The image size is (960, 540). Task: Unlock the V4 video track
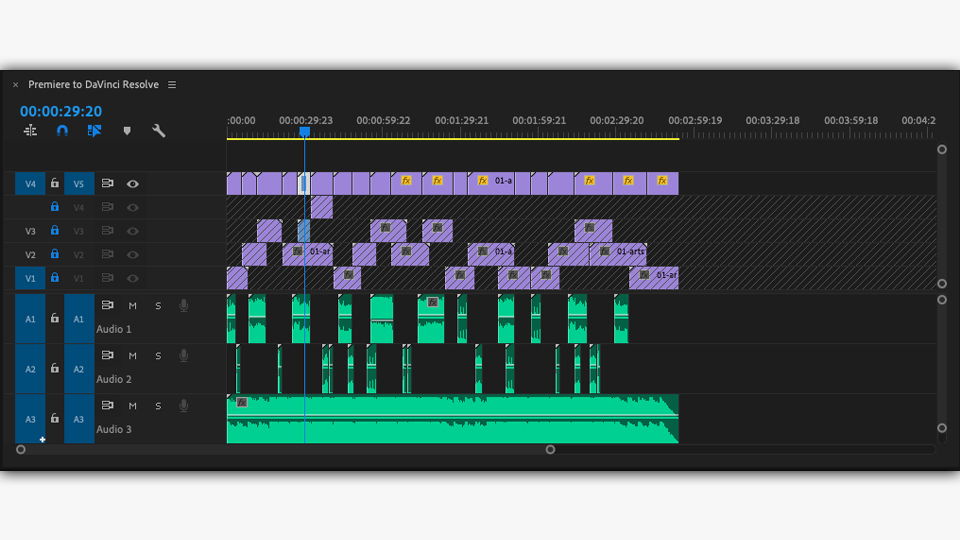tap(54, 207)
